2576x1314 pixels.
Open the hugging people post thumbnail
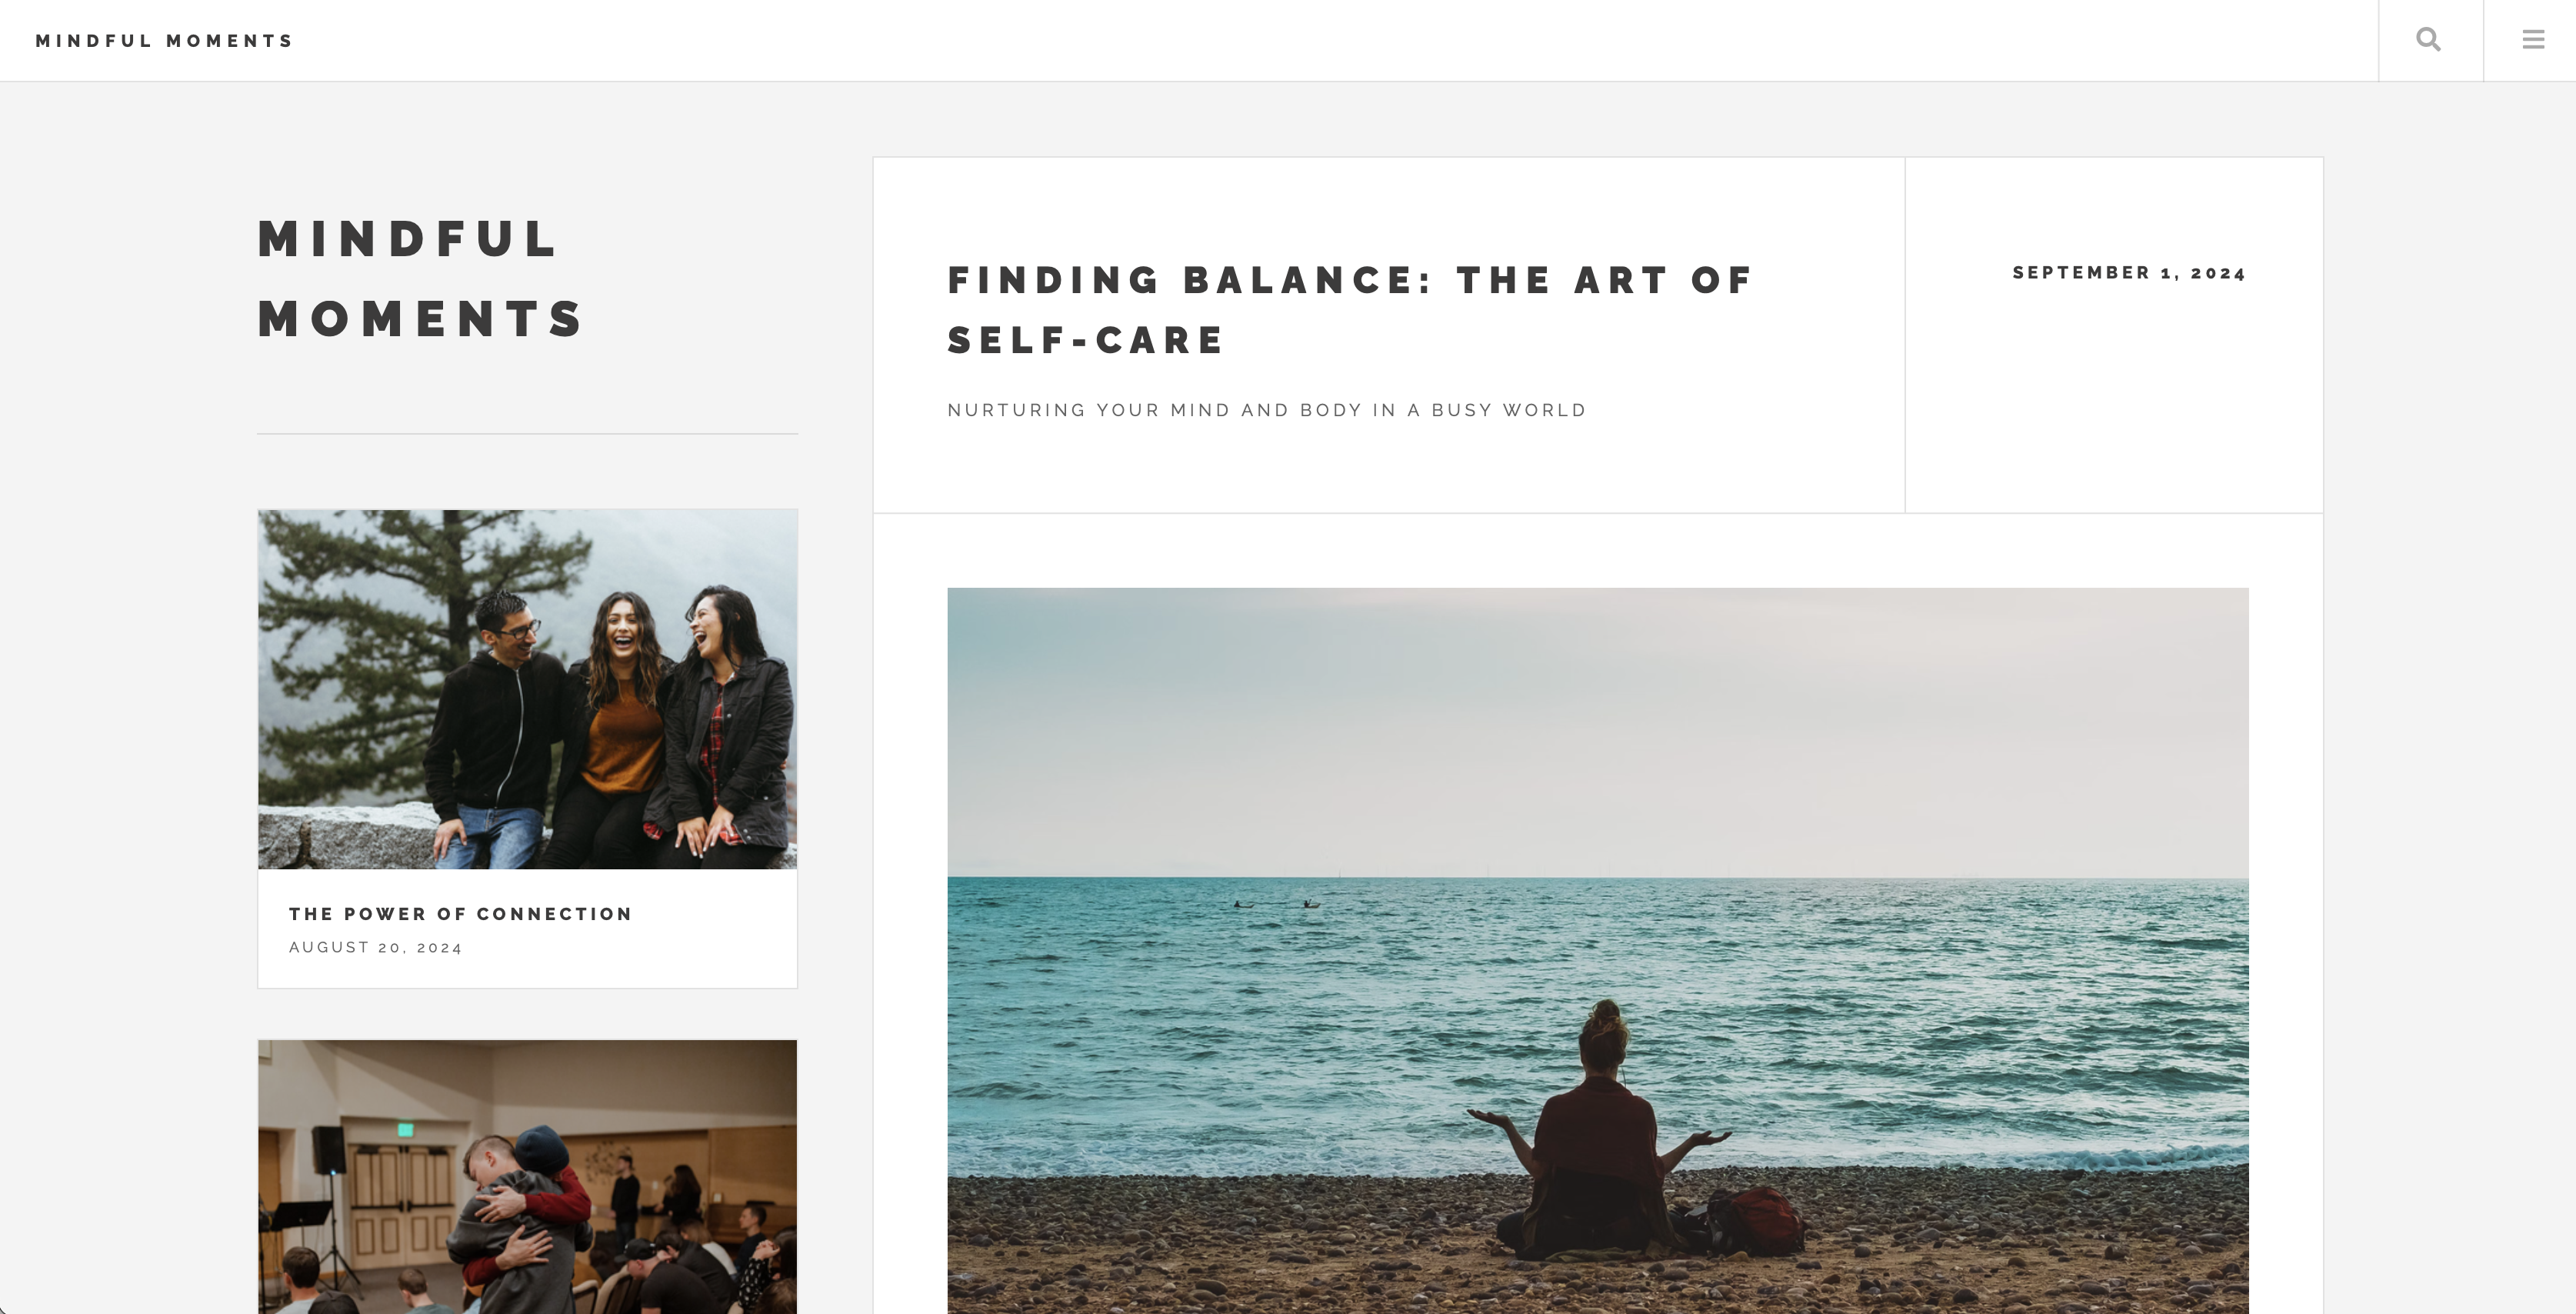528,1176
